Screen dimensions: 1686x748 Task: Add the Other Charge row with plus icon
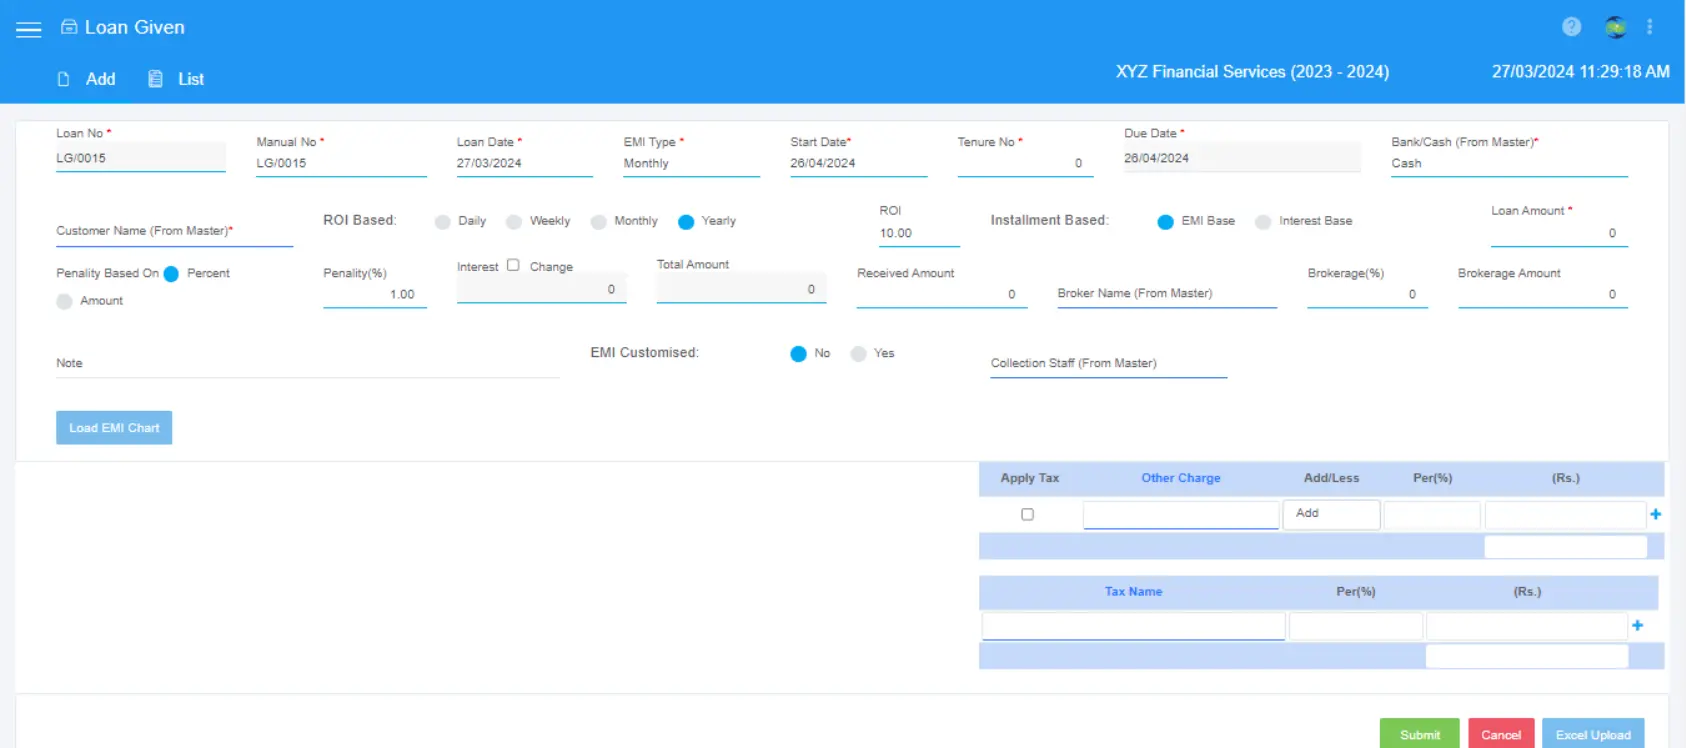[x=1656, y=514]
